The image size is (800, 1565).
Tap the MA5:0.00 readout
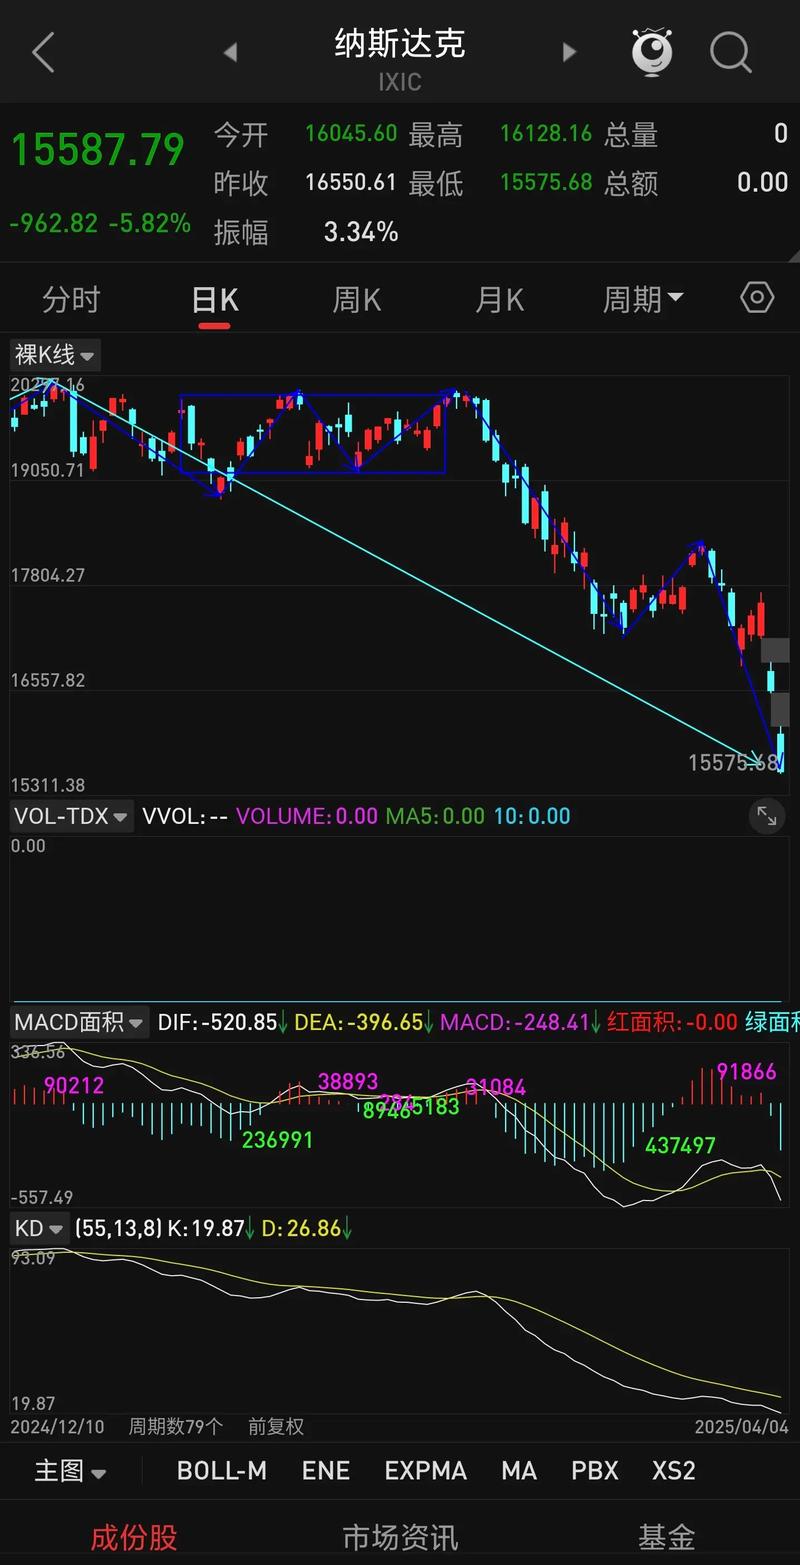pos(435,816)
